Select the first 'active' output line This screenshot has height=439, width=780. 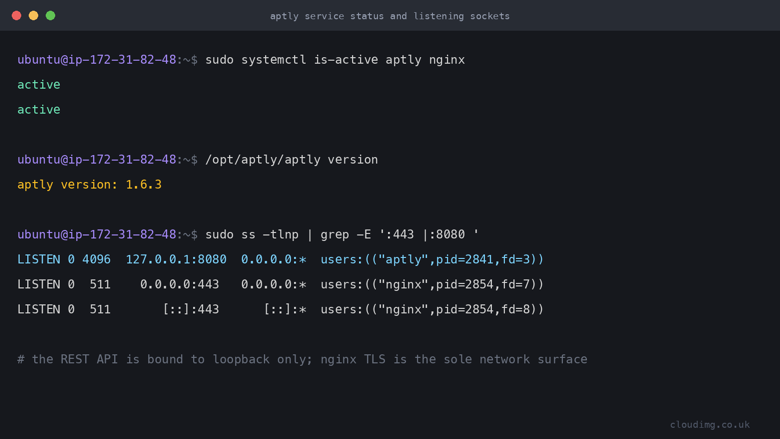click(39, 85)
